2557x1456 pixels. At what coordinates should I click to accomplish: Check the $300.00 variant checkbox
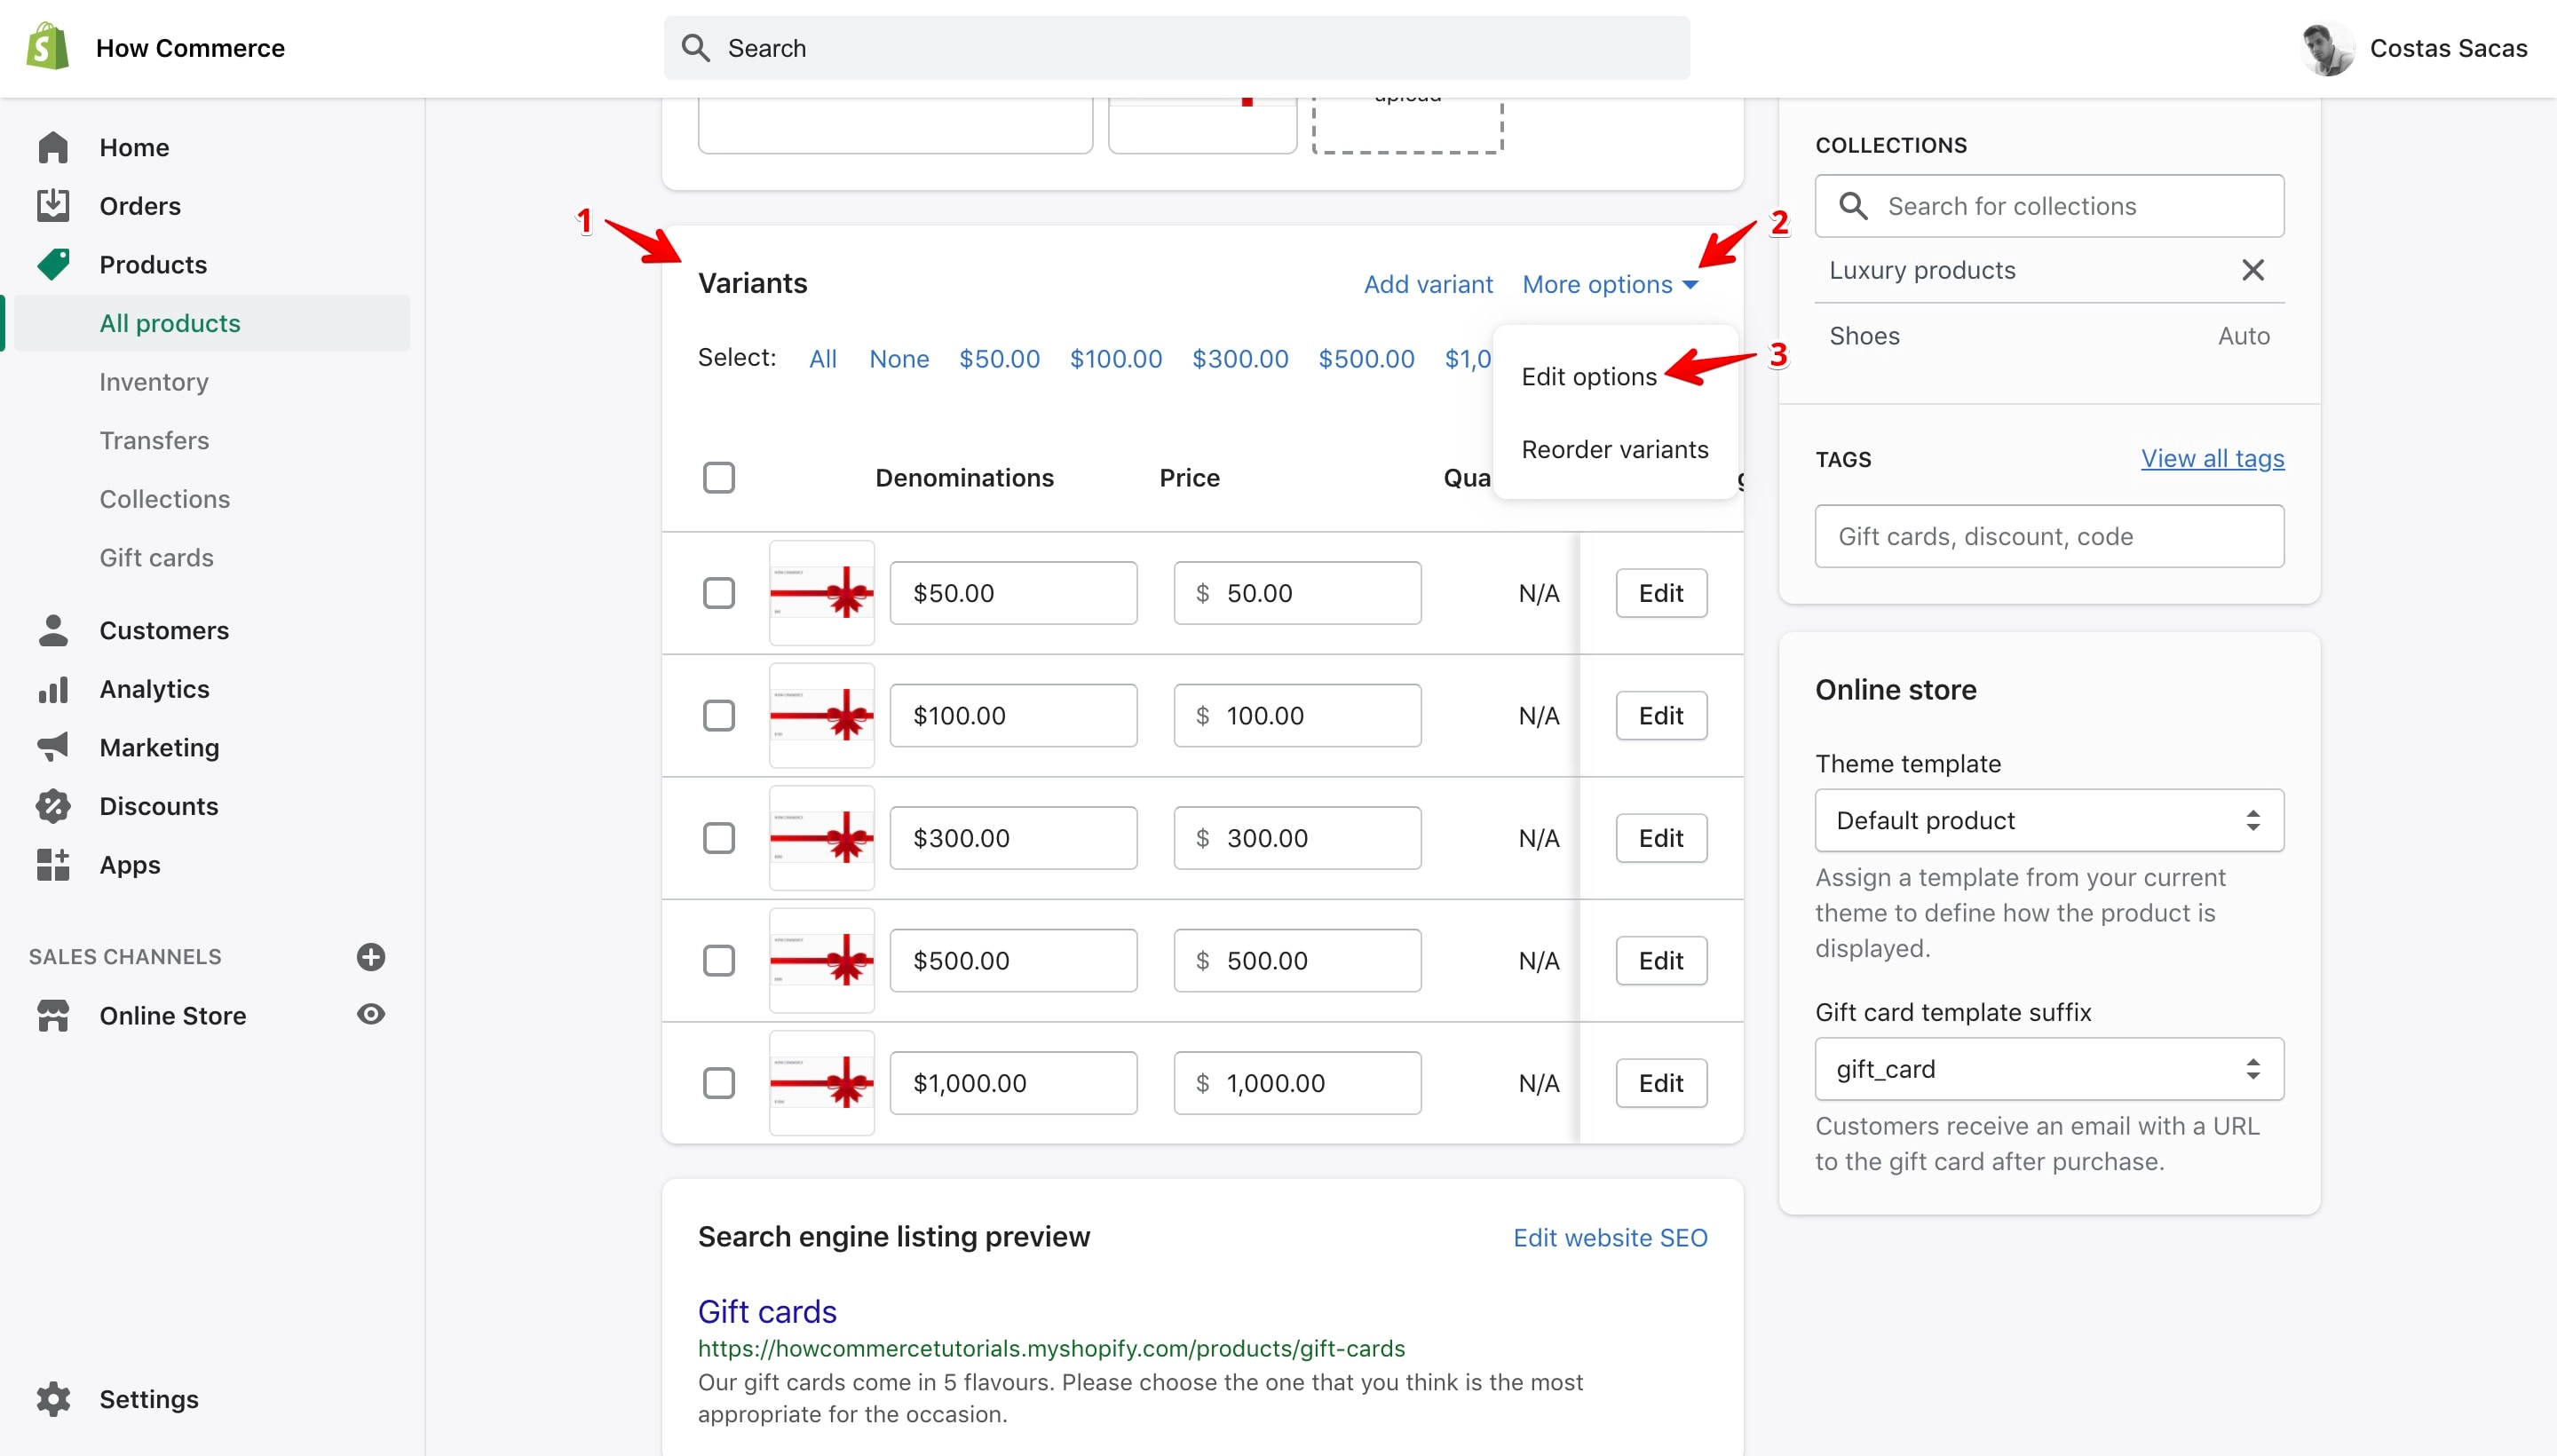click(x=719, y=838)
